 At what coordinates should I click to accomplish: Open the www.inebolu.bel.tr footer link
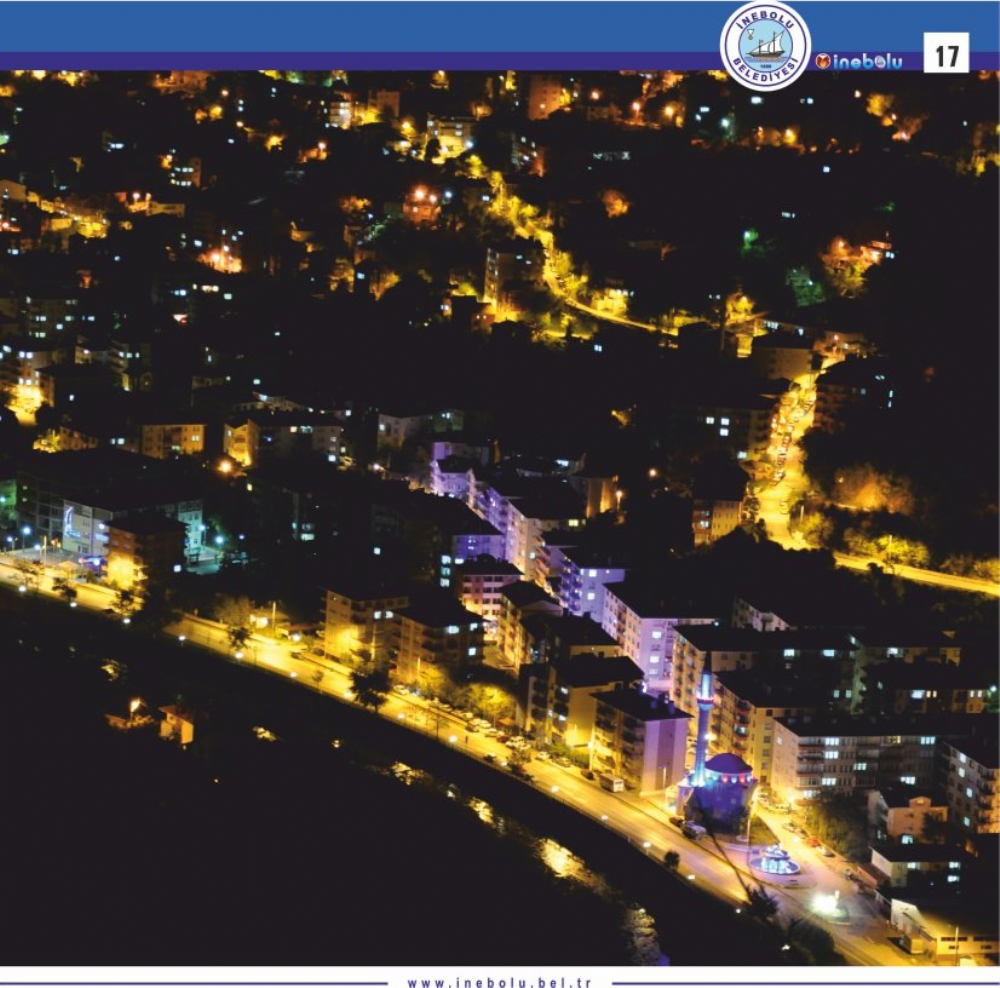click(x=499, y=982)
